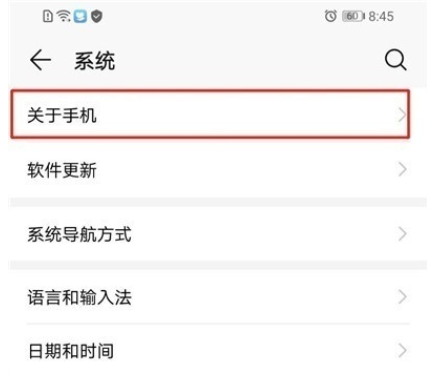
Task: Open the 关于手机 menu entry
Action: tap(210, 114)
